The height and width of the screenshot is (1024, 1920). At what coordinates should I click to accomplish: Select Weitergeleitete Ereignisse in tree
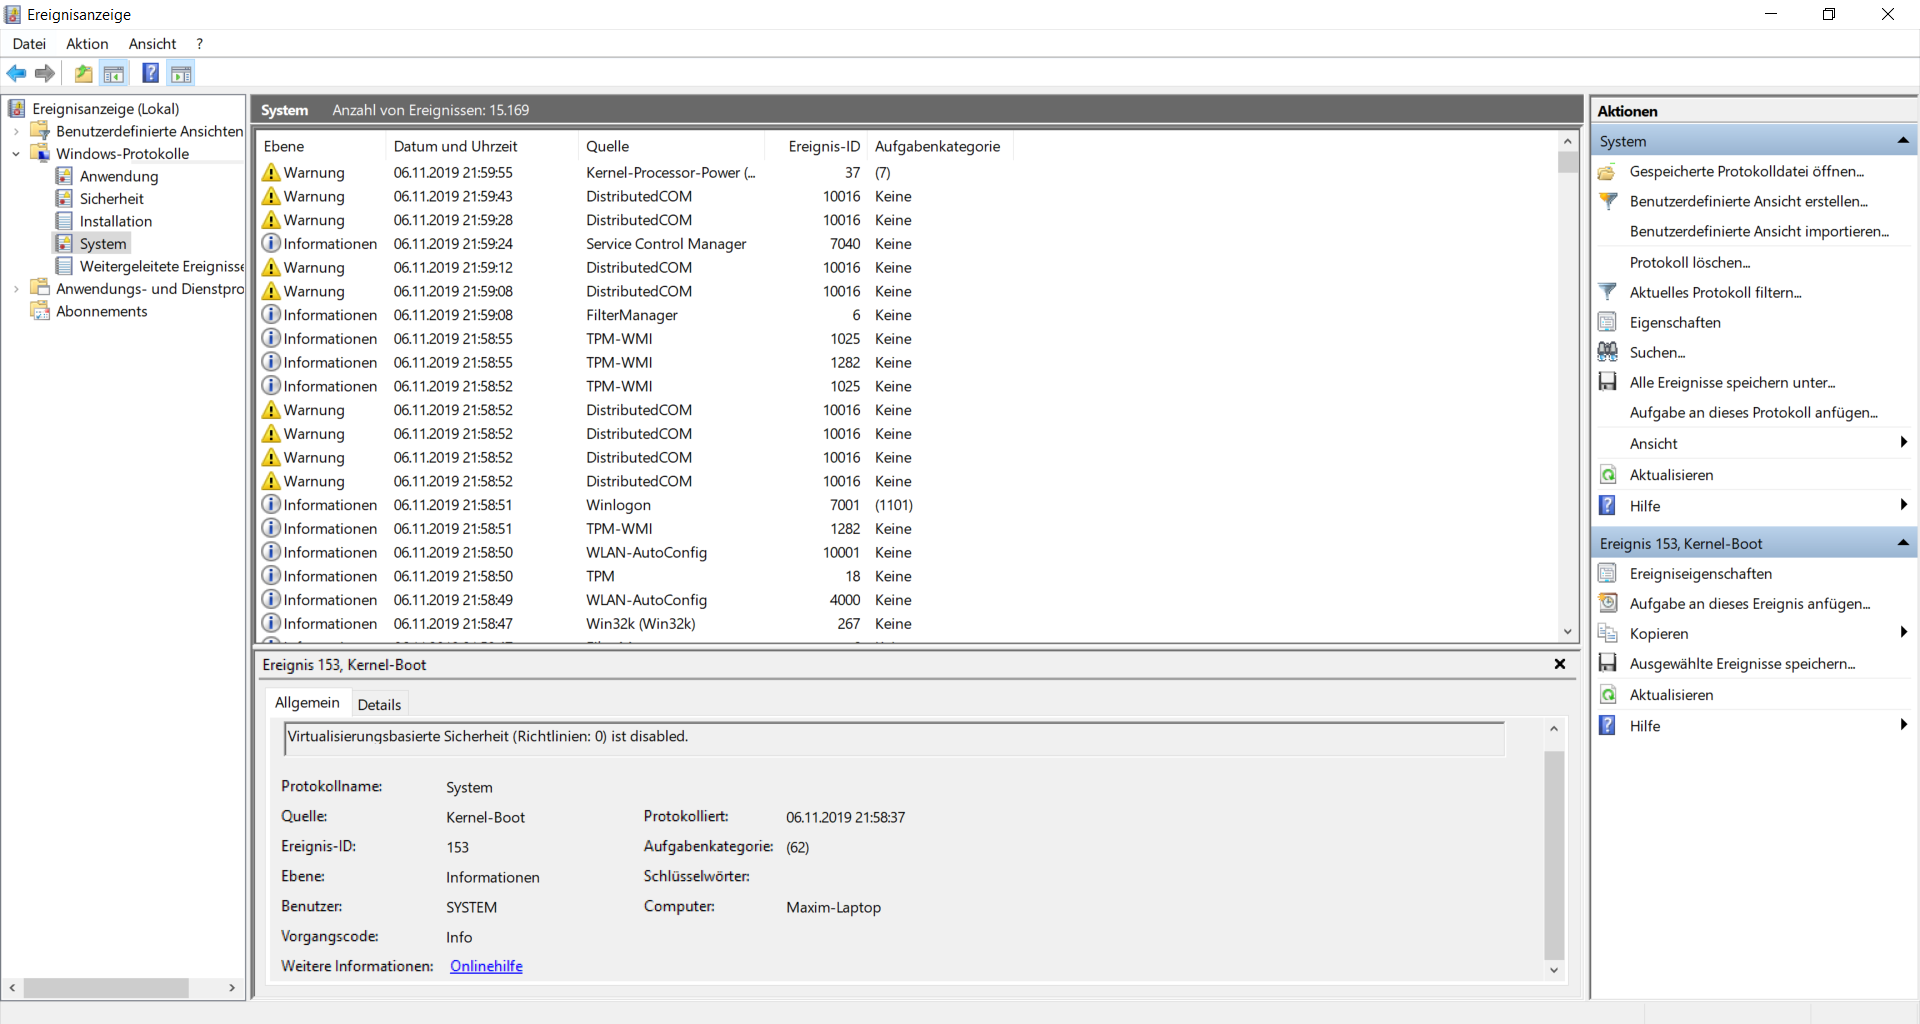[x=162, y=266]
